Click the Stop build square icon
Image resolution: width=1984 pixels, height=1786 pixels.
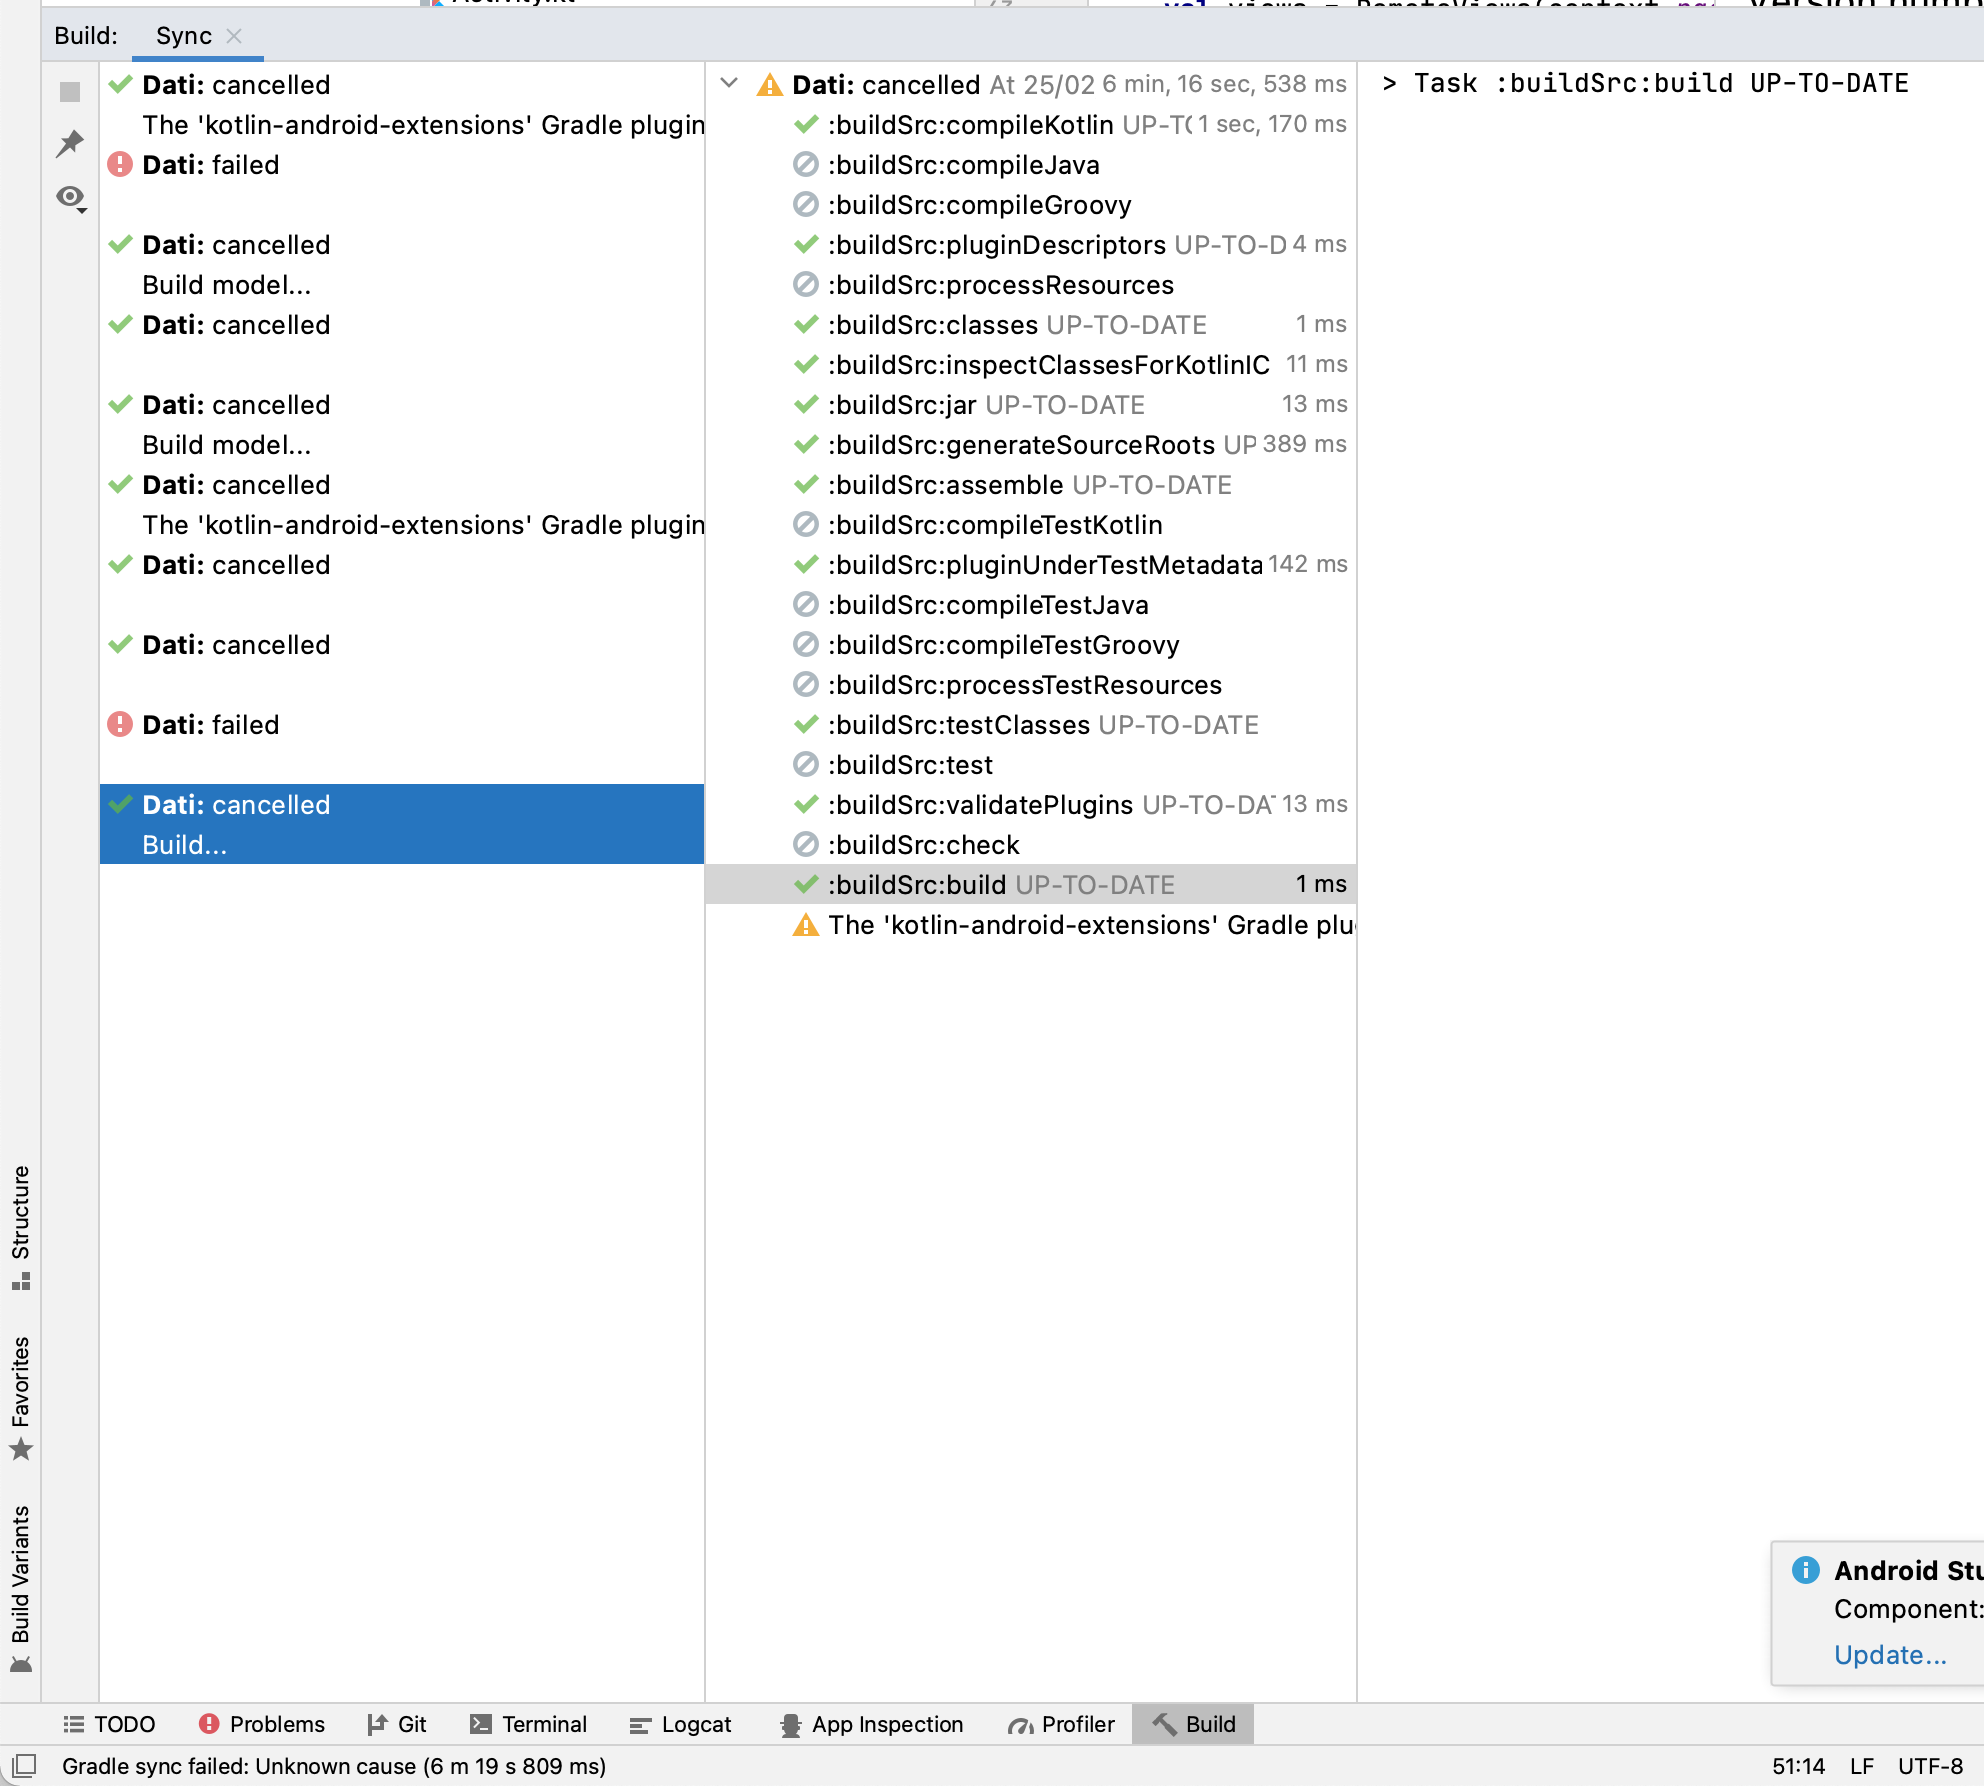click(70, 92)
